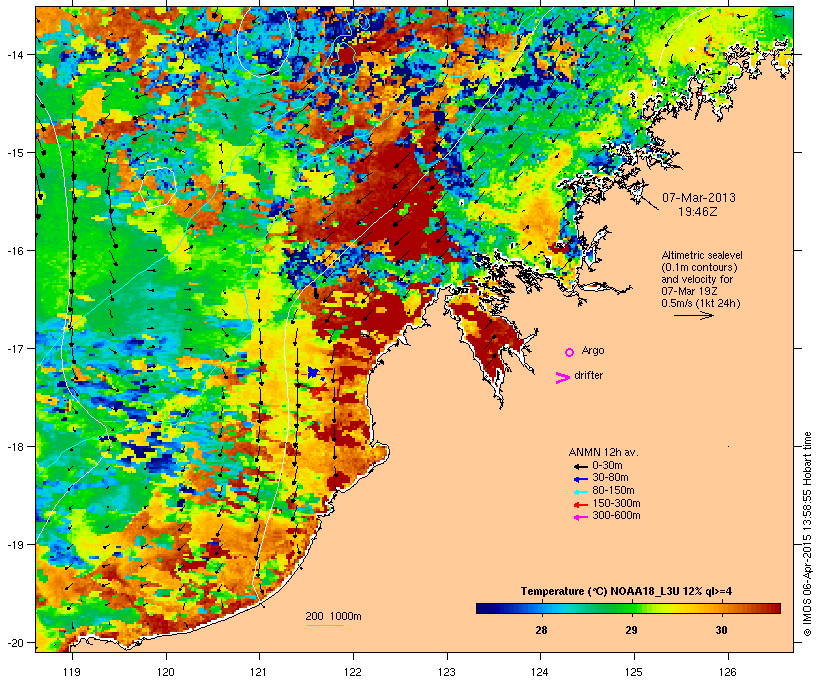Click the 300-600m depth label
Screen dimensions: 820x680
click(x=616, y=516)
